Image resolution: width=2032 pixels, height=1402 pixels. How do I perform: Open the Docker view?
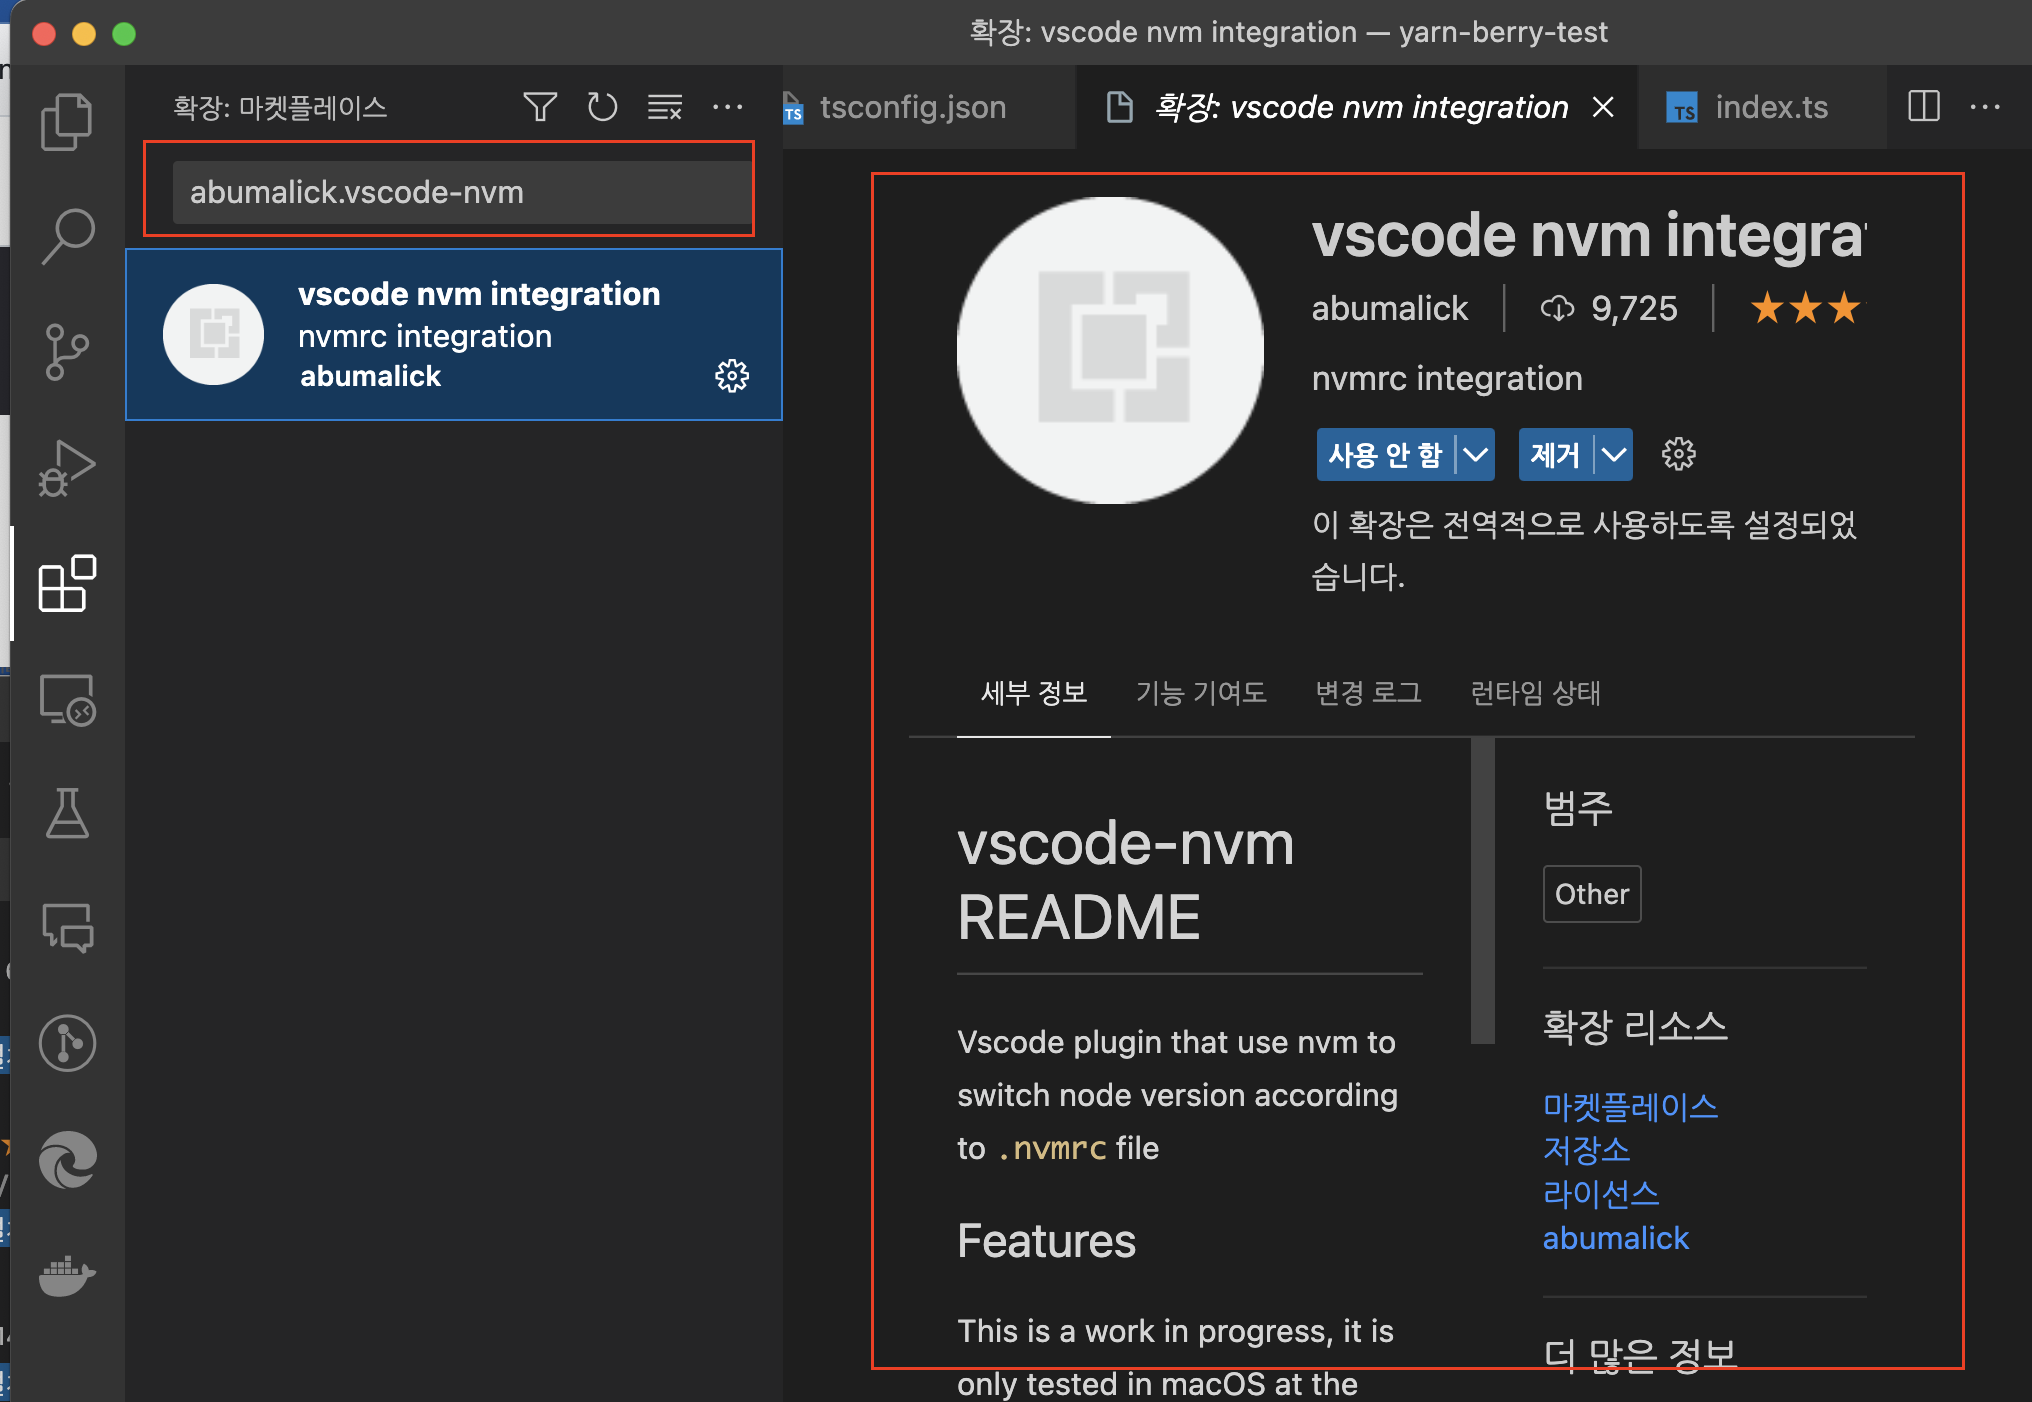point(67,1275)
